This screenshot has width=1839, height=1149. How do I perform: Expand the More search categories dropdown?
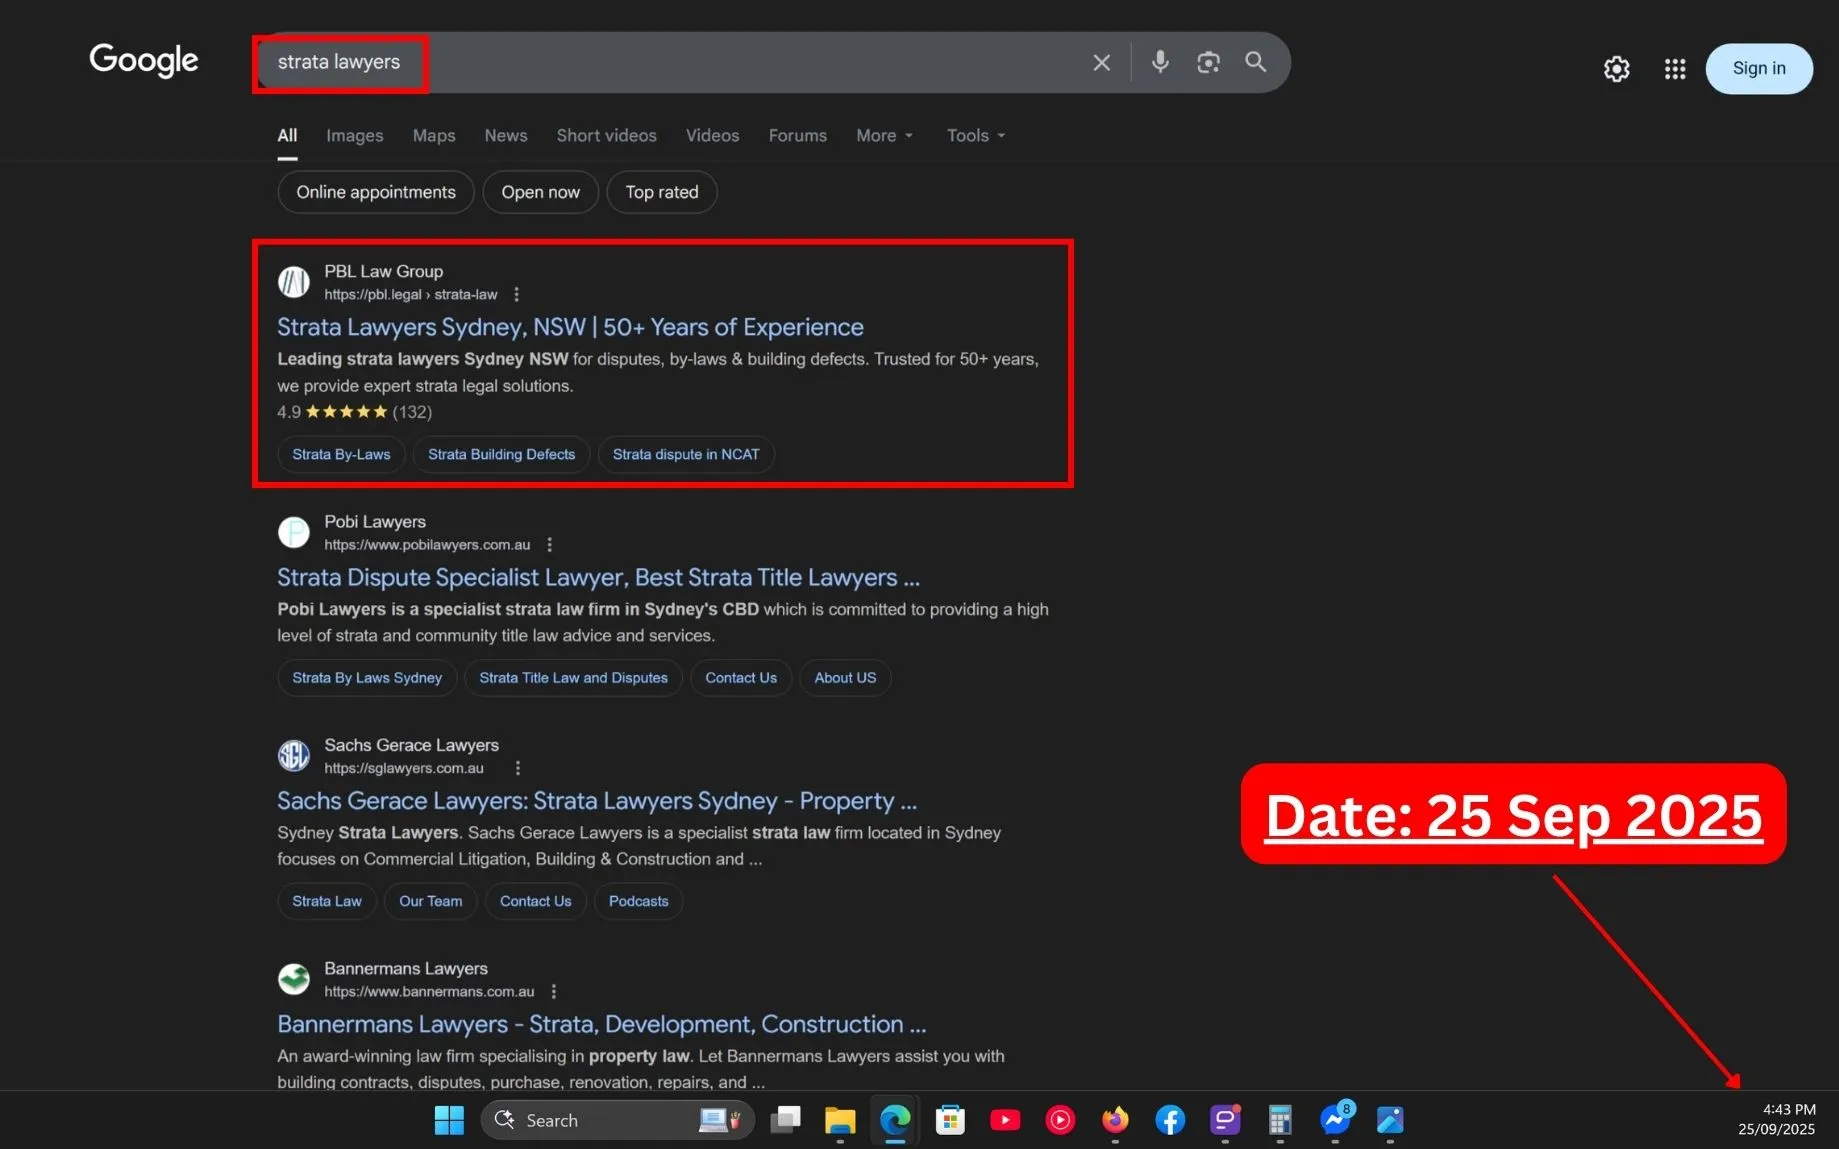(884, 136)
